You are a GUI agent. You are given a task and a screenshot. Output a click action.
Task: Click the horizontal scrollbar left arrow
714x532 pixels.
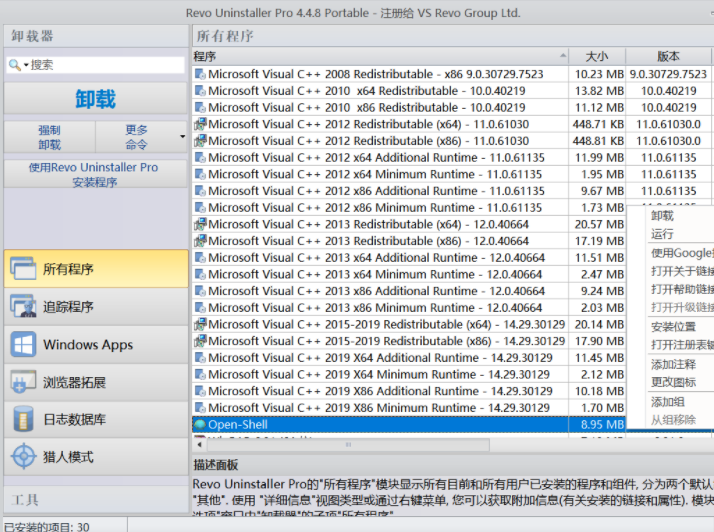[199, 445]
